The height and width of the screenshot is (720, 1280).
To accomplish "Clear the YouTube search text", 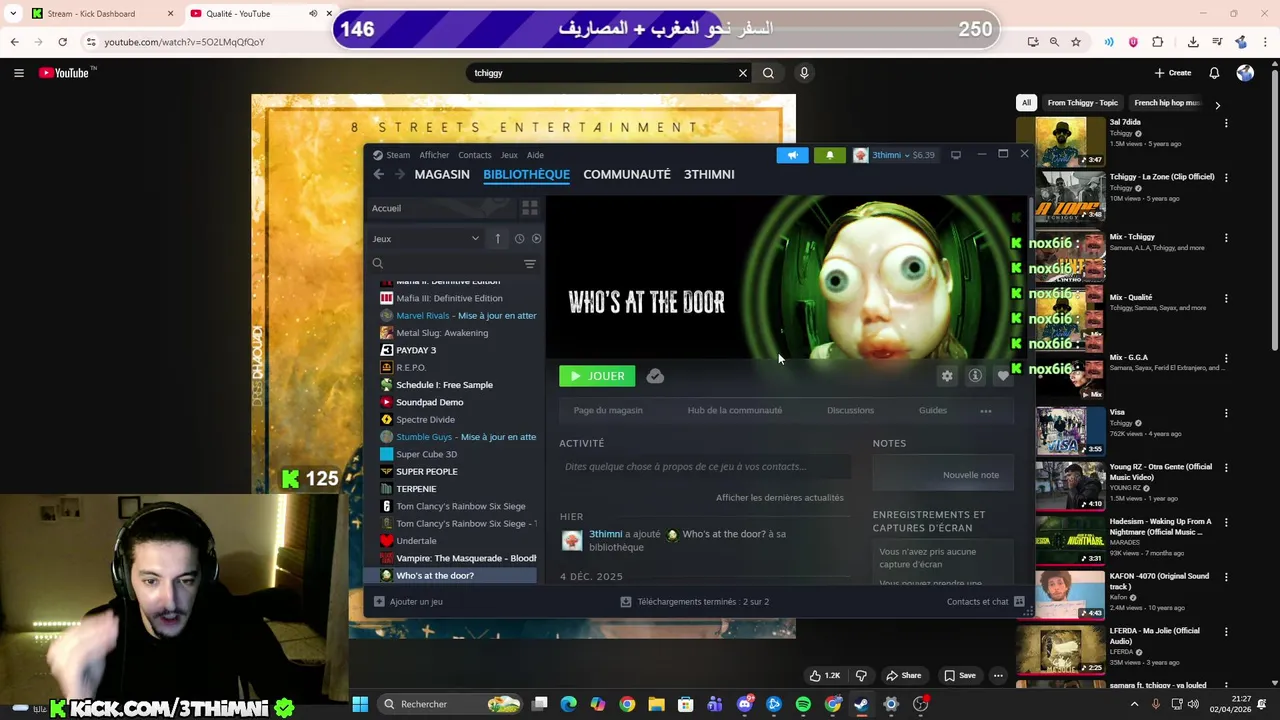I will coord(743,73).
